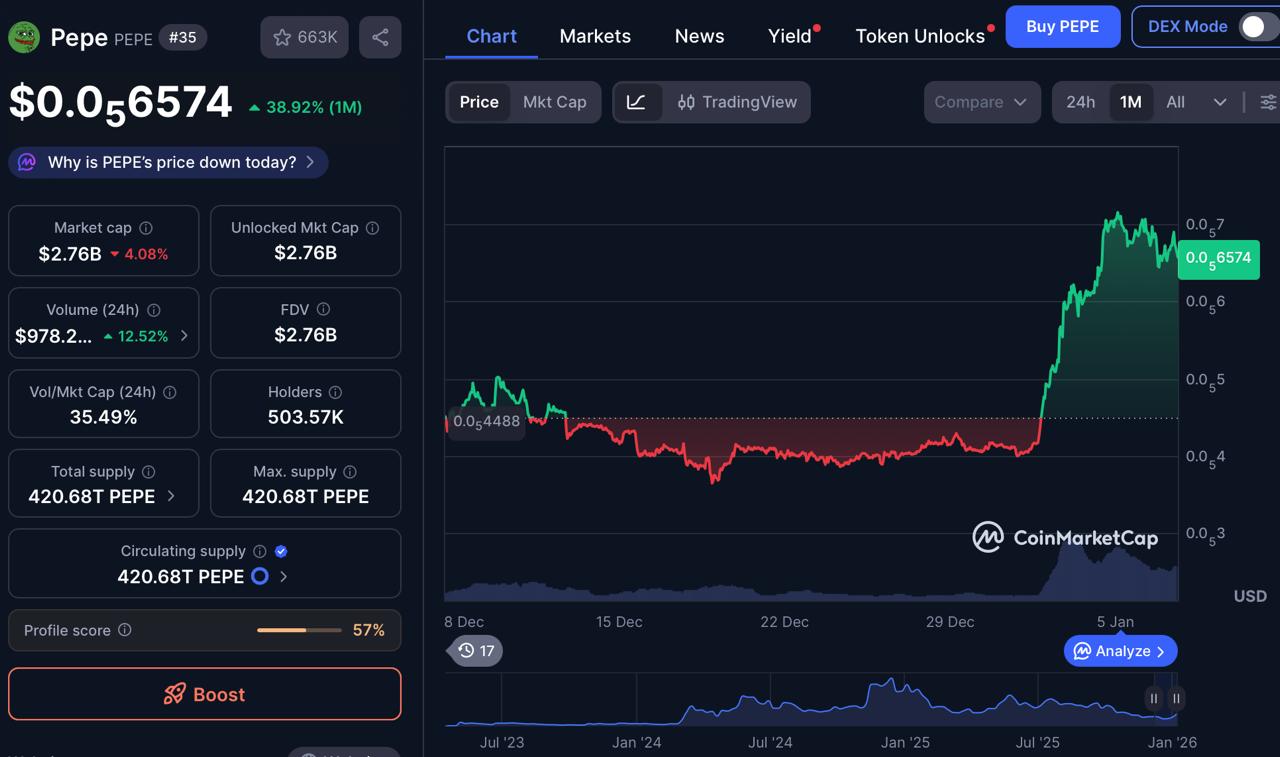Click the clock history badge showing 17
Screen dimensions: 1280x757
[x=474, y=650]
